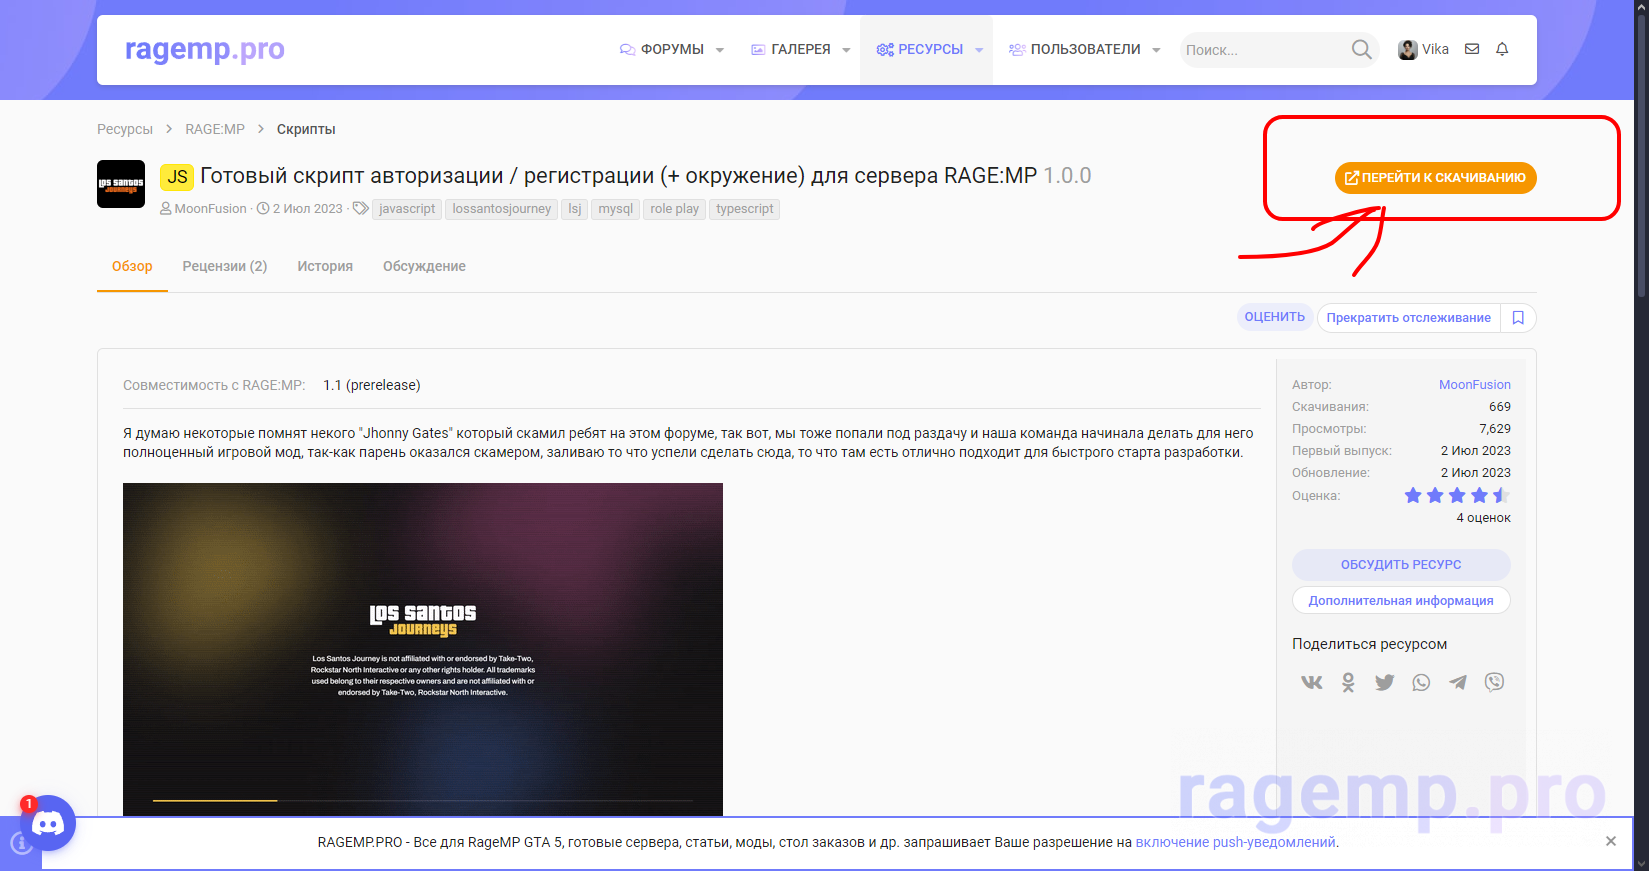Viewport: 1649px width, 871px height.
Task: Open the ФОРУМЫ menu
Action: coord(662,49)
